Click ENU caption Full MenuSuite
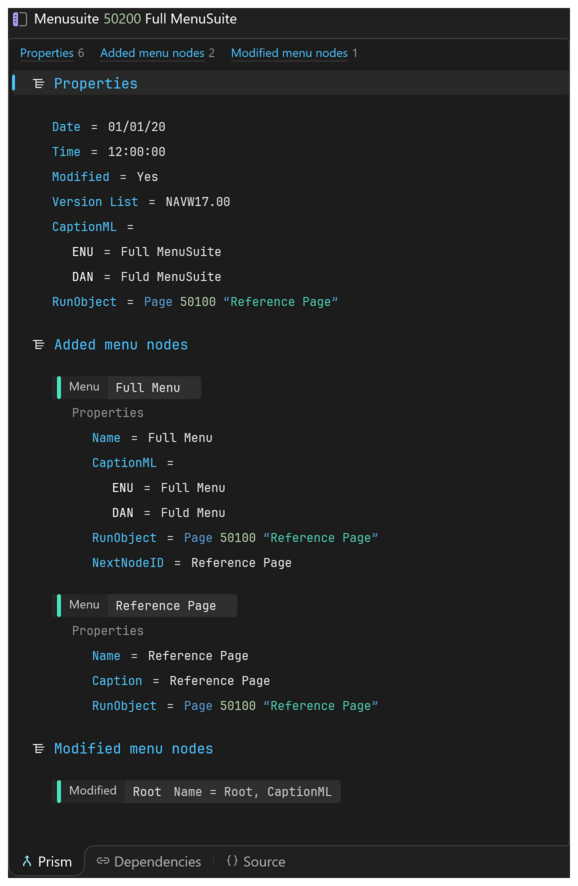Viewport: 578px width, 886px height. [x=171, y=252]
